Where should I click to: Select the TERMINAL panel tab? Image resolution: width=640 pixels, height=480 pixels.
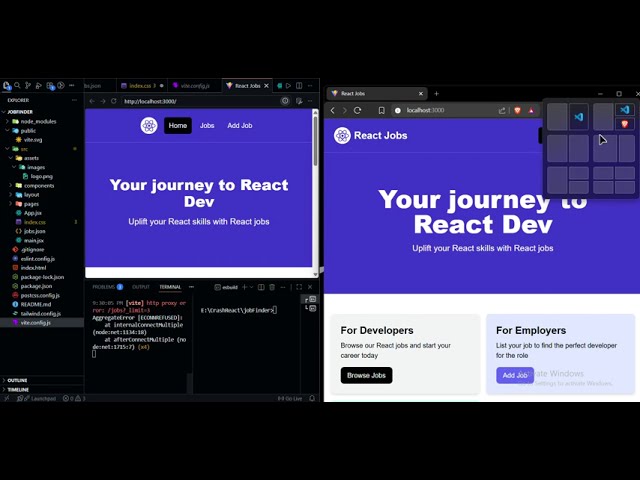coord(170,287)
